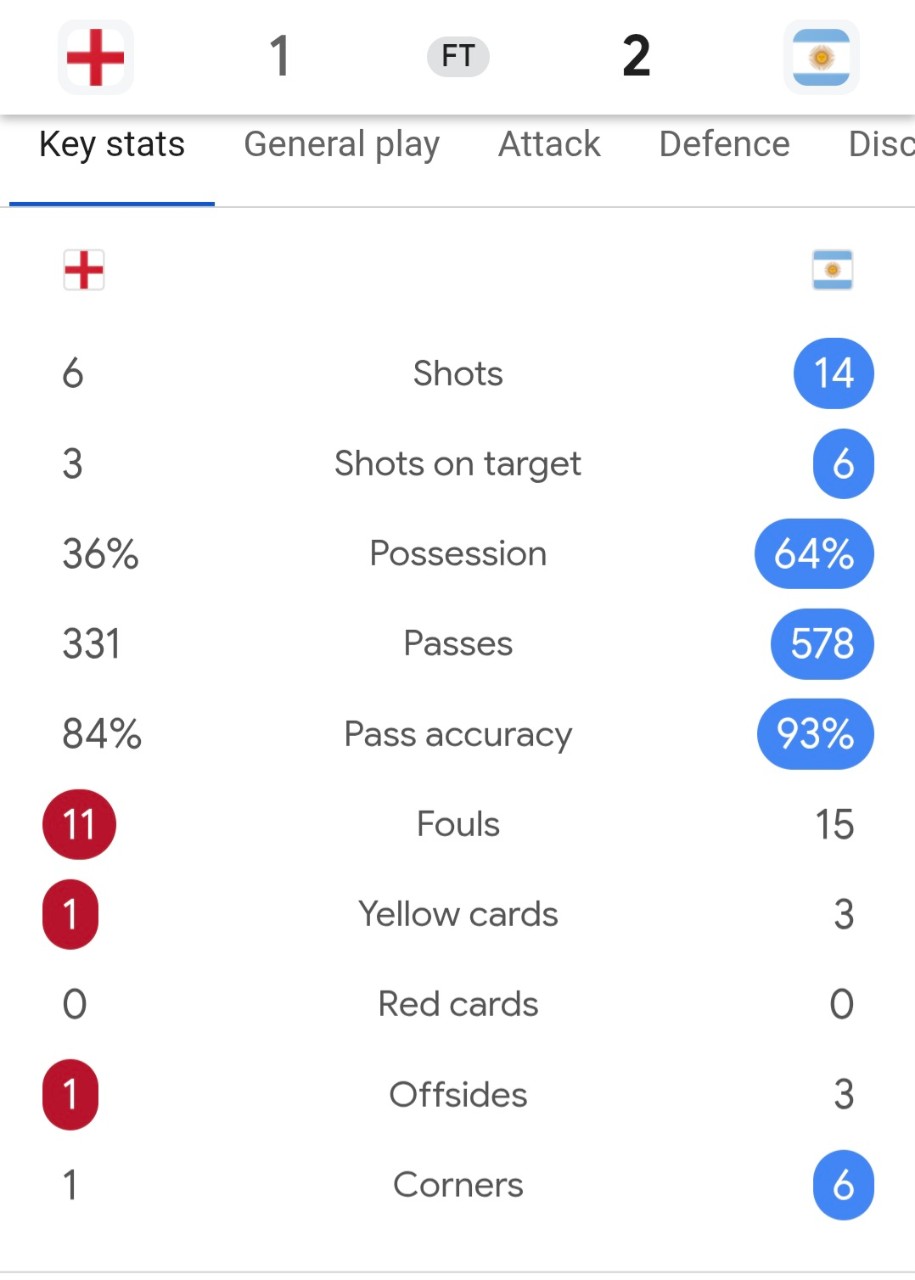The height and width of the screenshot is (1280, 915).
Task: Click the red 1 yellow cards badge
Action: [x=70, y=914]
